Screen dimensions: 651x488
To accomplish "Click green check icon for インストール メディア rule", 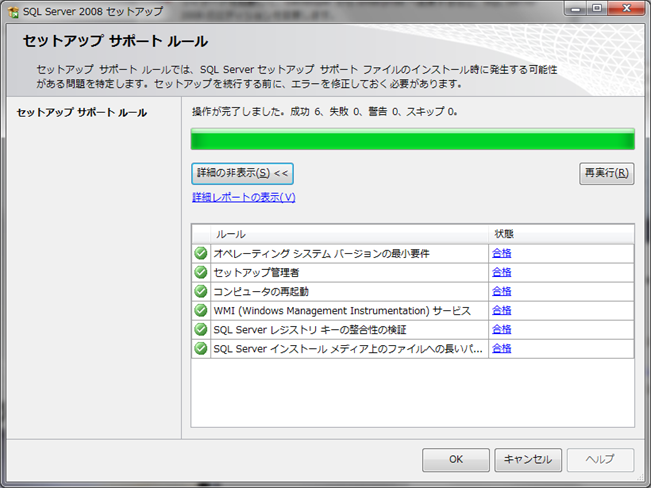I will 201,349.
